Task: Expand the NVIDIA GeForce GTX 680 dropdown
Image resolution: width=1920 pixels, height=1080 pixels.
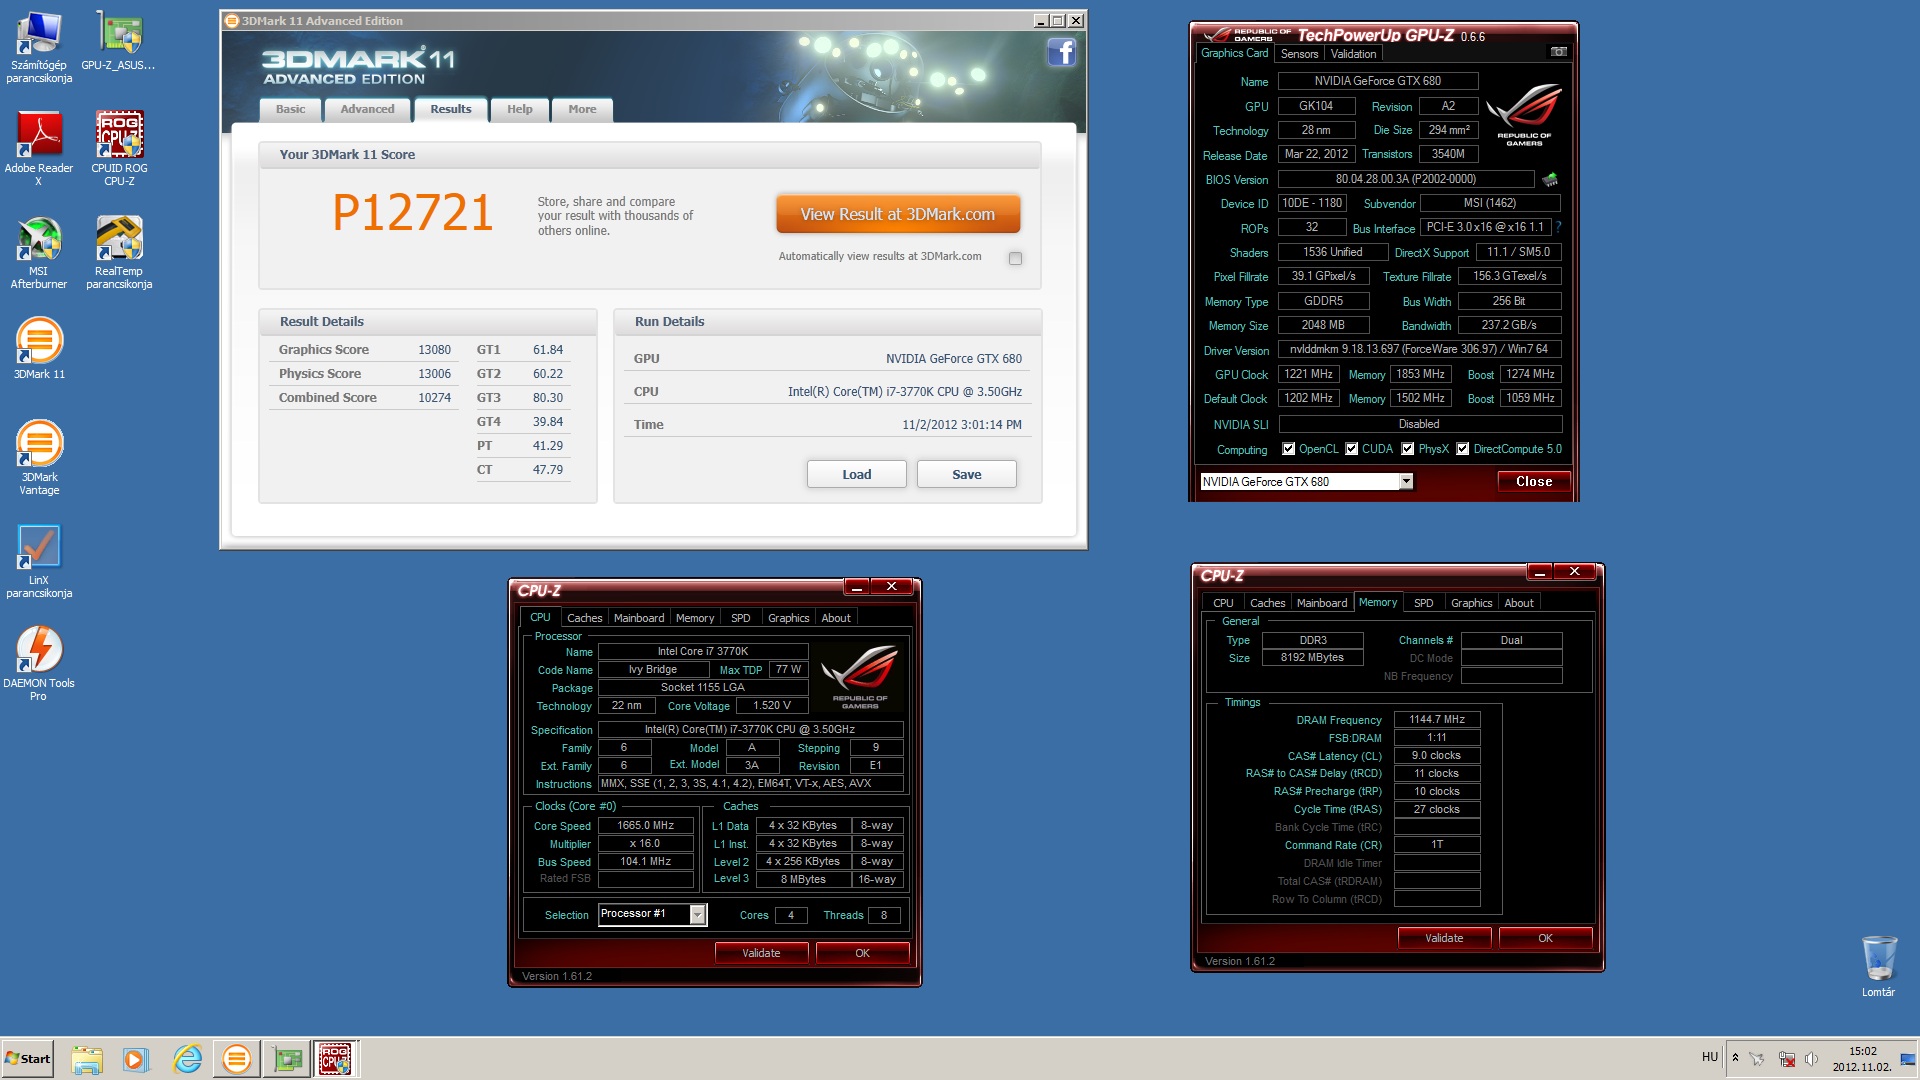Action: click(x=1406, y=482)
